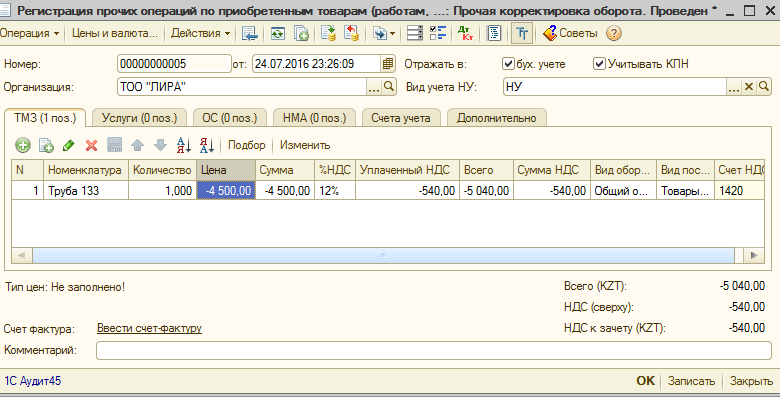
Task: Open the calendar picker for the date field
Action: 388,64
